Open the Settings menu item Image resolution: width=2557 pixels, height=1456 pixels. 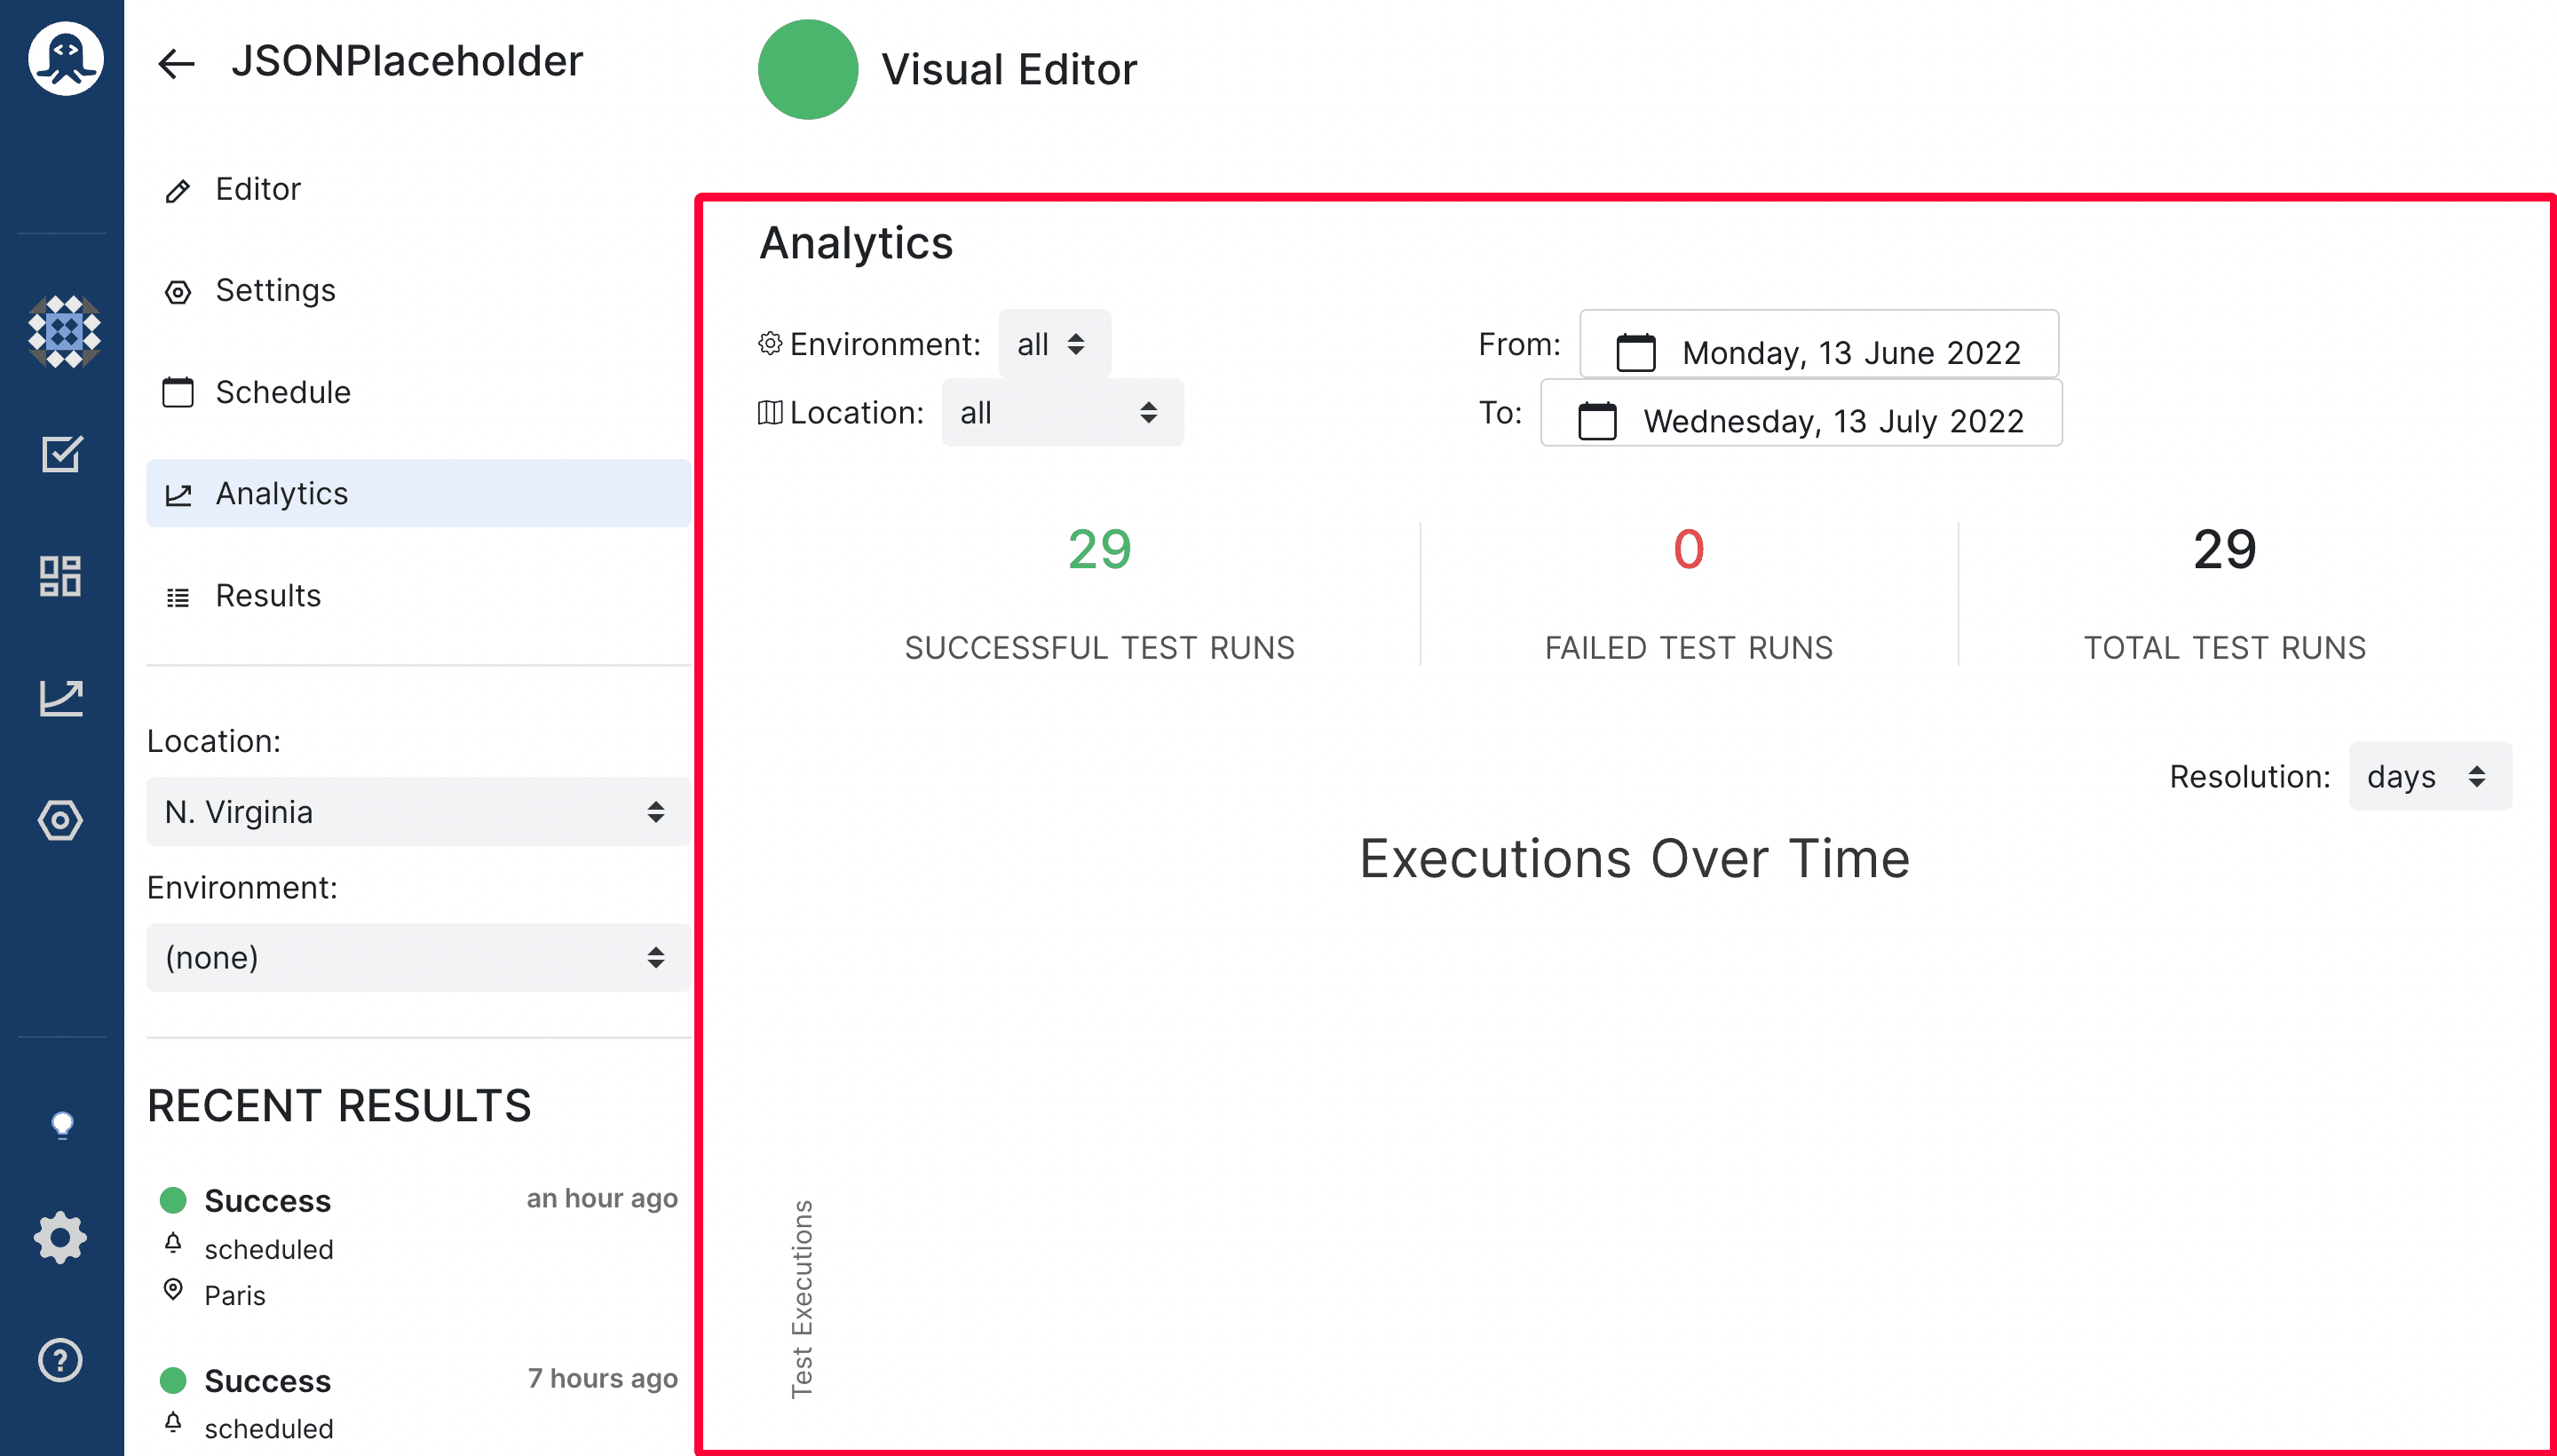[x=419, y=291]
